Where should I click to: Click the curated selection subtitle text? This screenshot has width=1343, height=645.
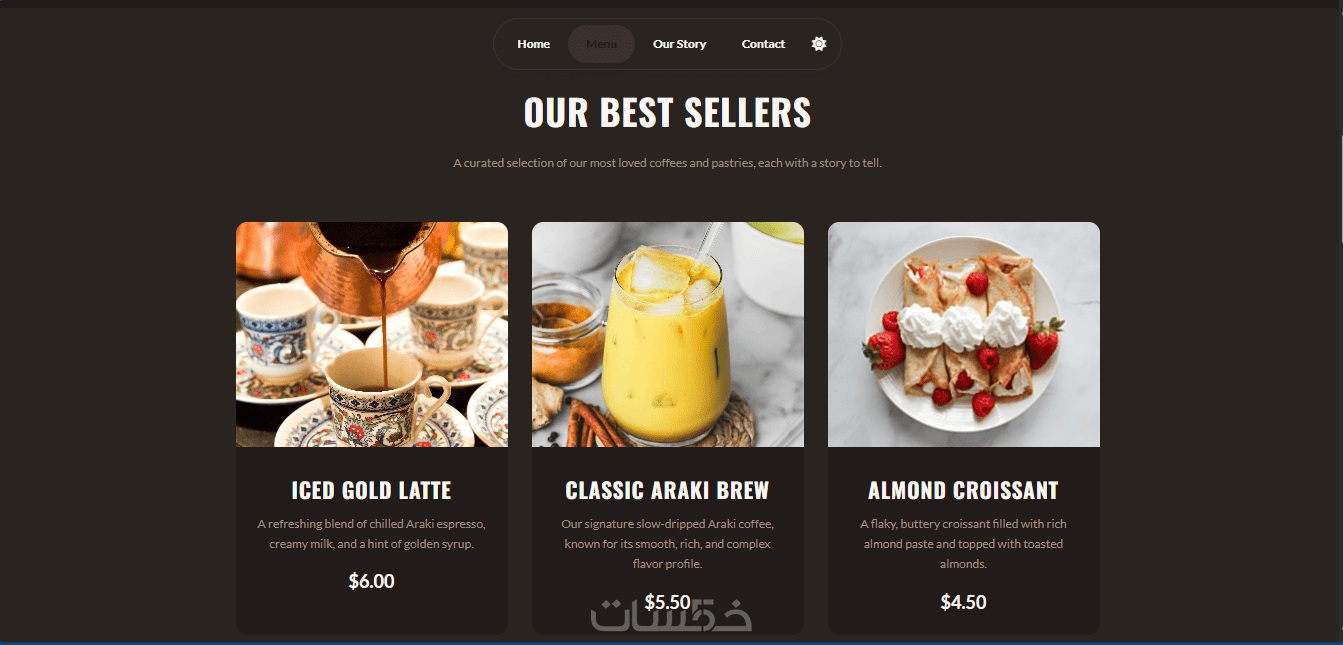667,163
